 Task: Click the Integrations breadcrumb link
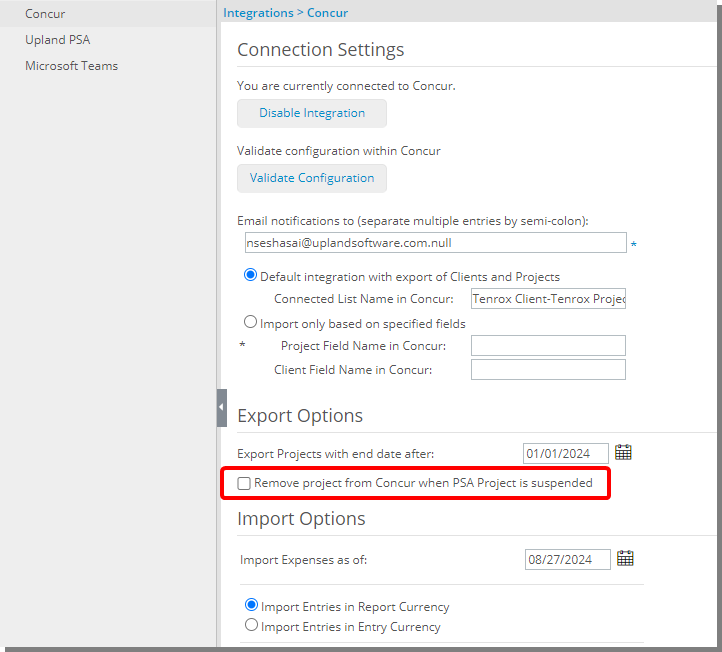coord(258,13)
